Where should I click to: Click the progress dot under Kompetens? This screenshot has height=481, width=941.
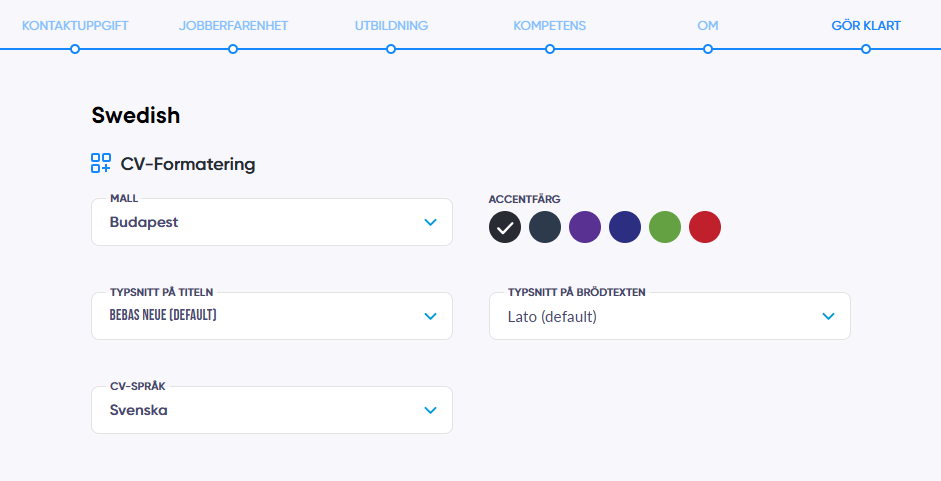[x=550, y=49]
